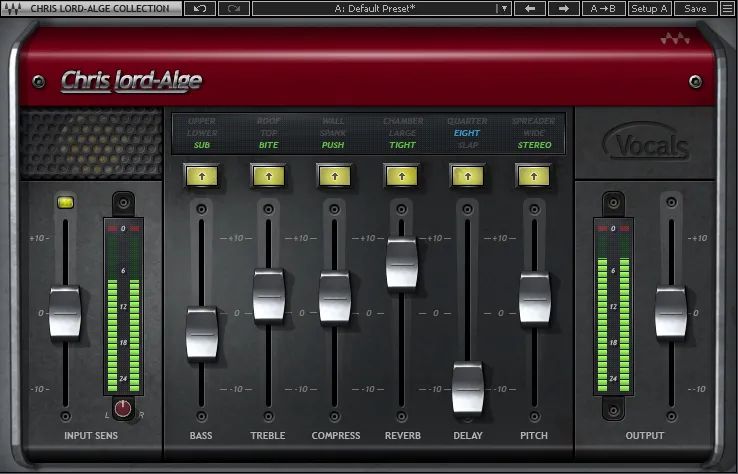The height and width of the screenshot is (474, 738).
Task: Open the preset dropdown arrow
Action: (504, 8)
